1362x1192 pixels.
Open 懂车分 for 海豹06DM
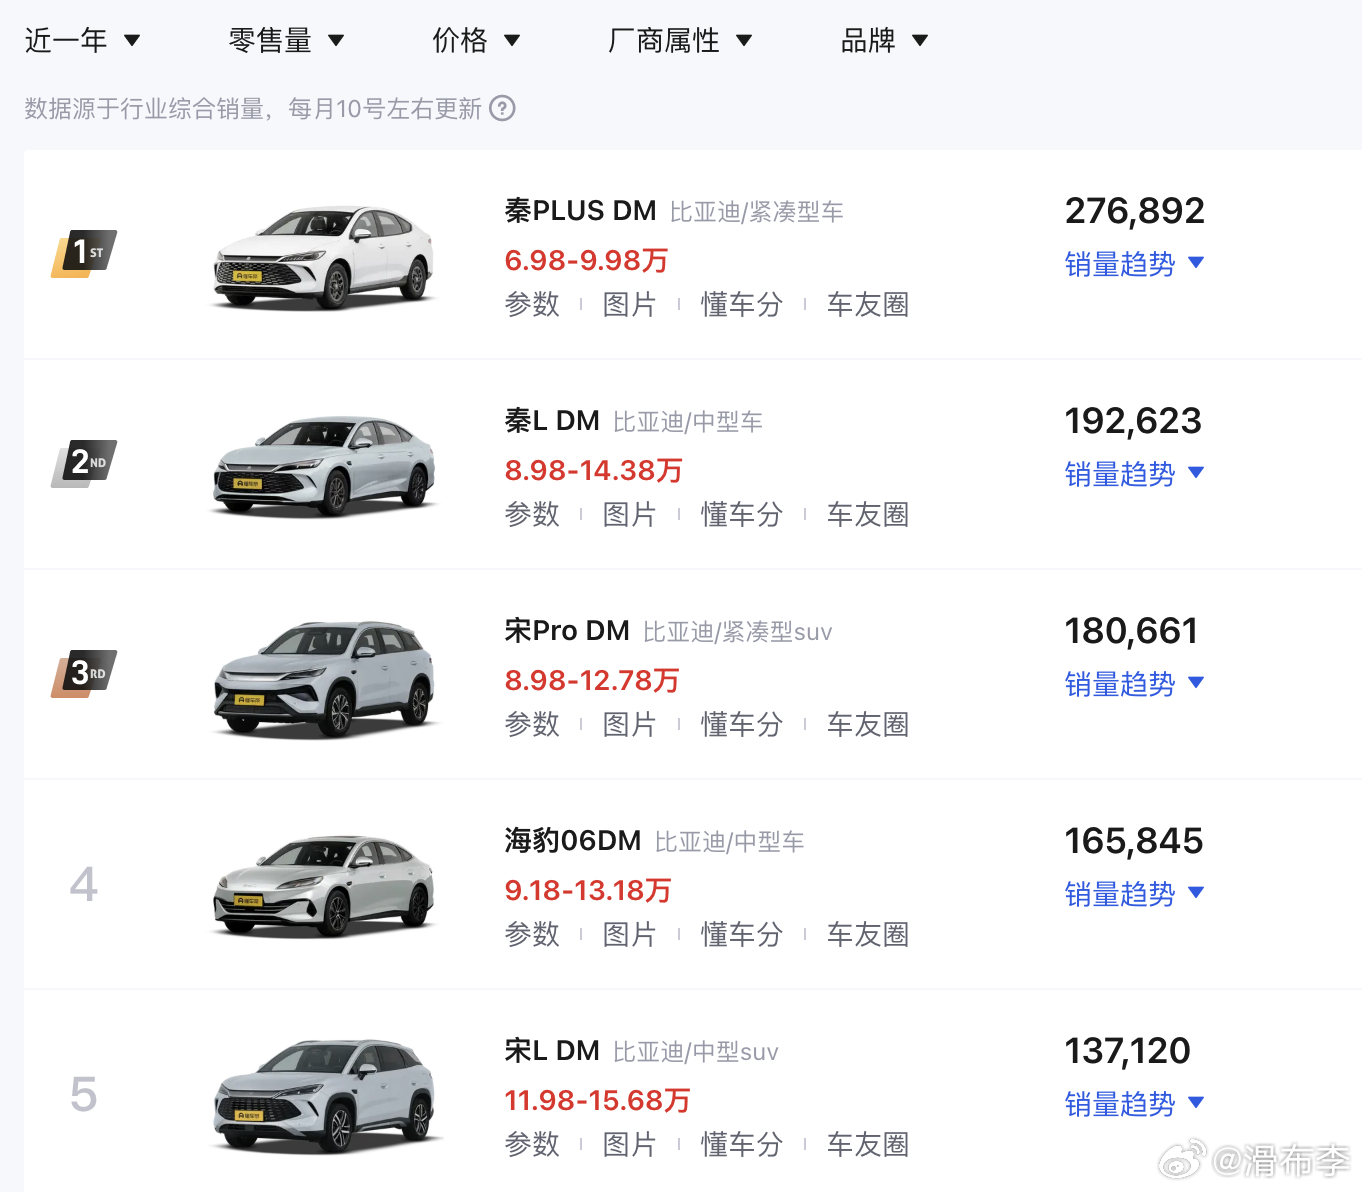pos(741,935)
